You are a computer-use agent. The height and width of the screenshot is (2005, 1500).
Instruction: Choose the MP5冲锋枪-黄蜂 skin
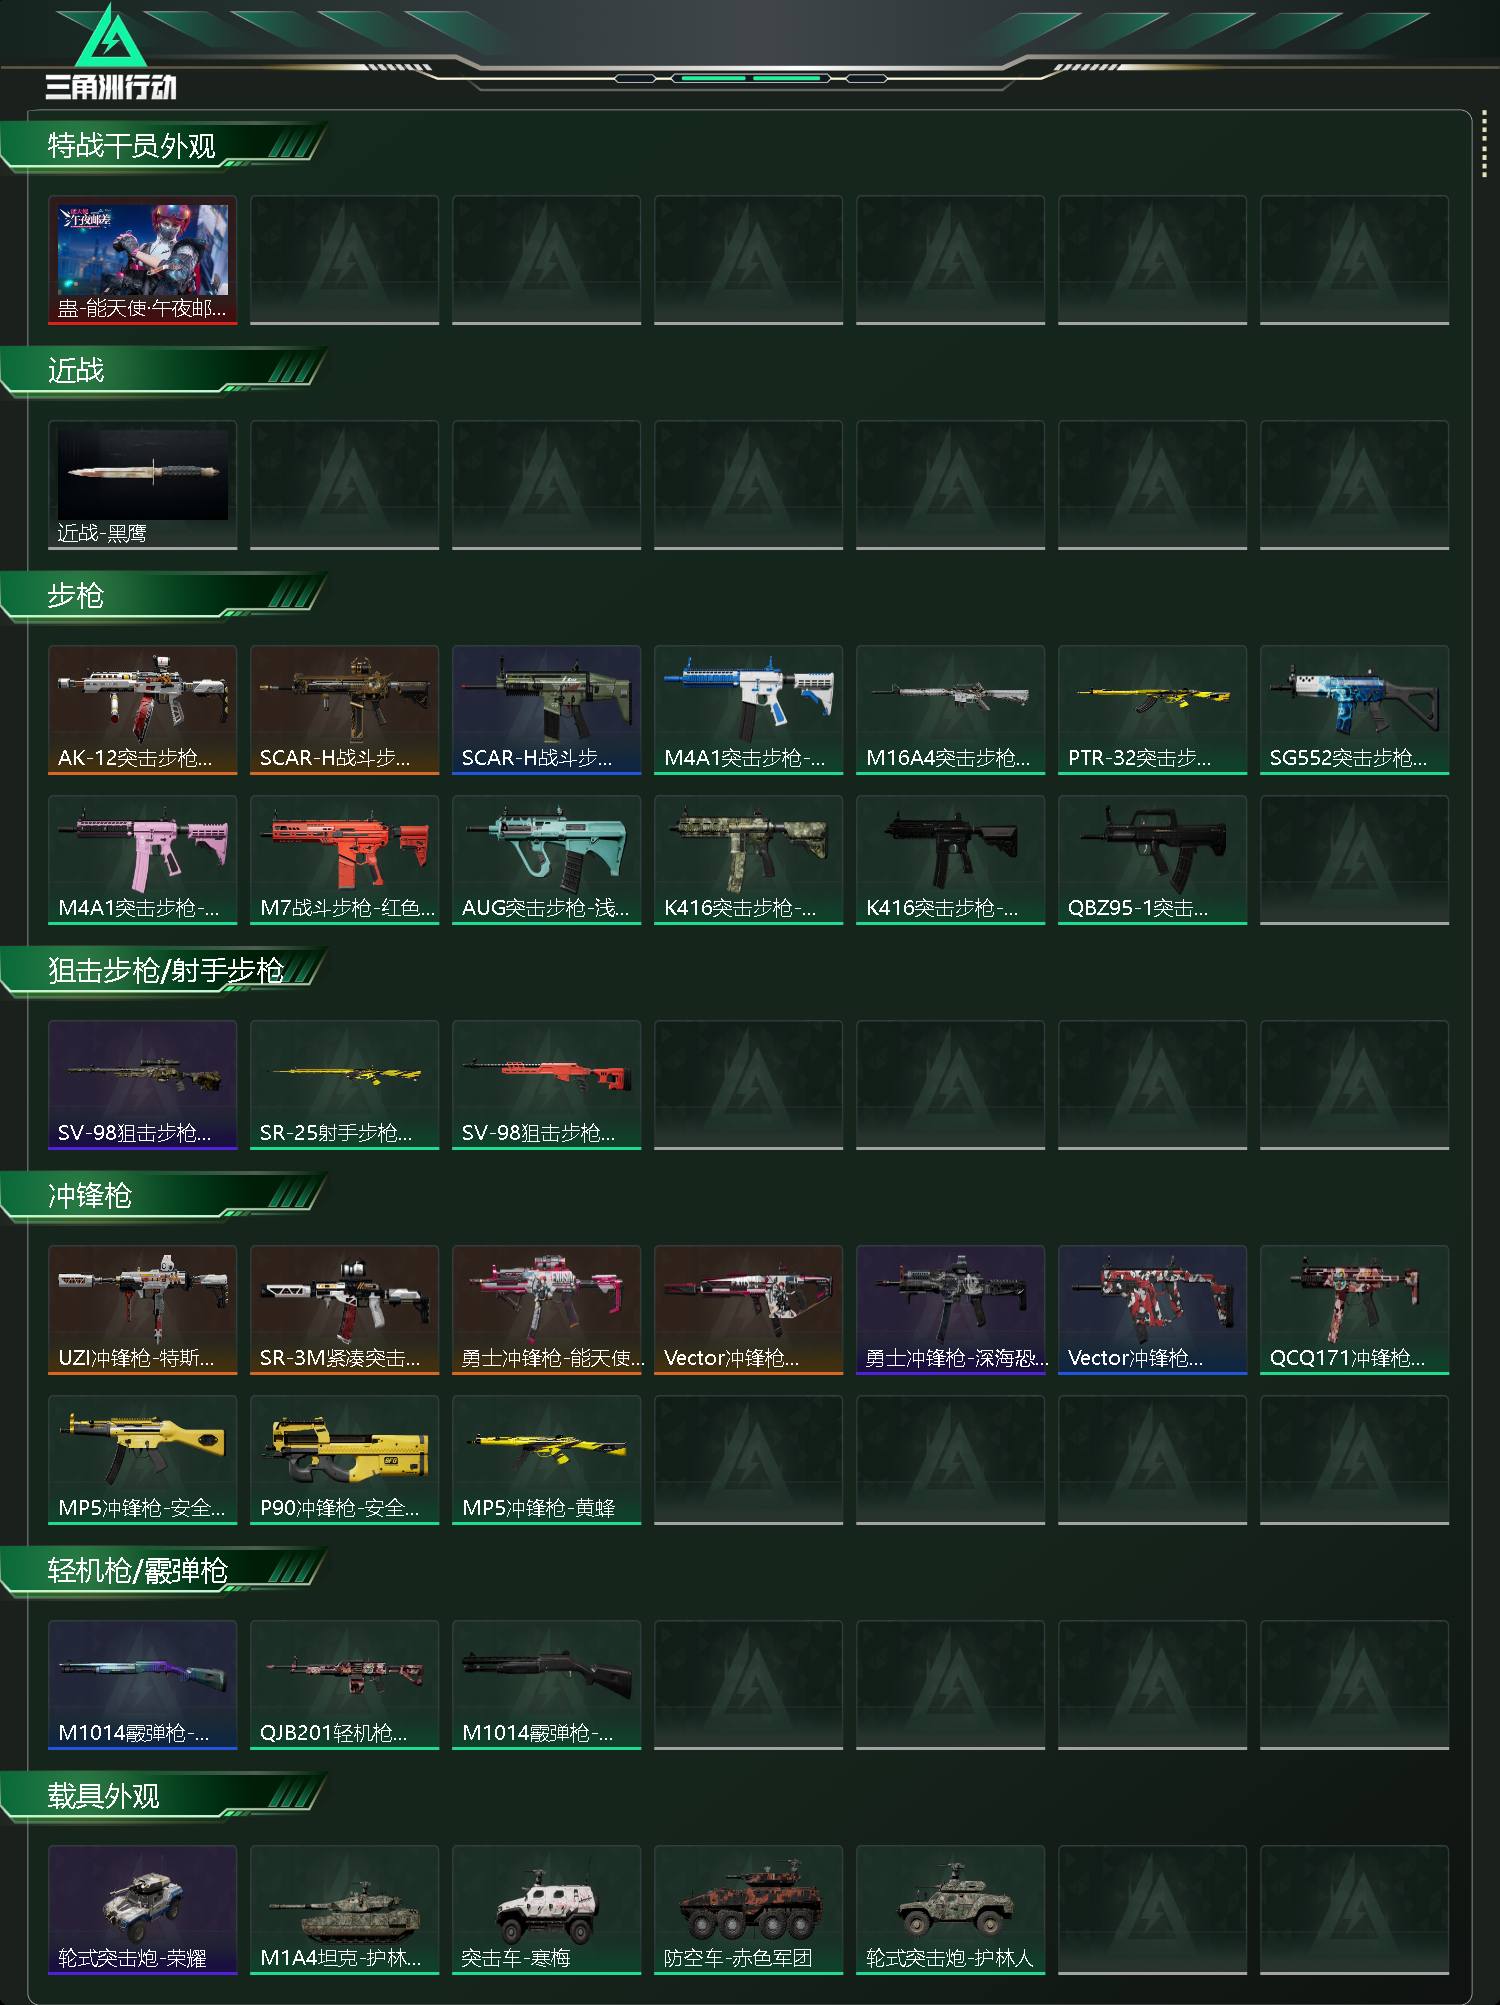(x=547, y=1460)
